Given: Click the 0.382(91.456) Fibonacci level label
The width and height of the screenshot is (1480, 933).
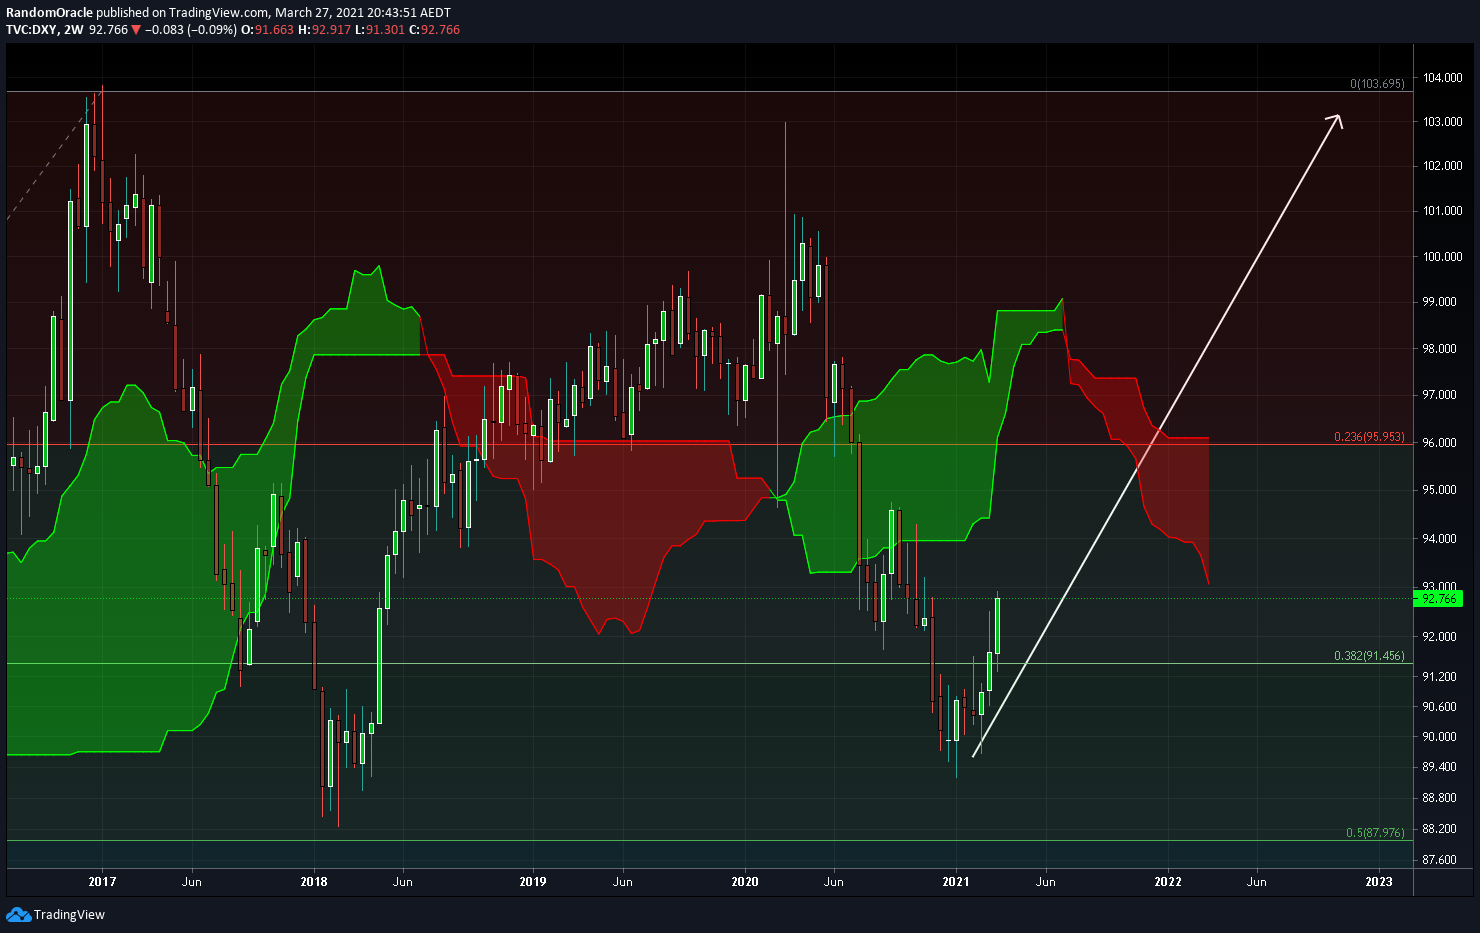Looking at the screenshot, I should click(x=1369, y=656).
